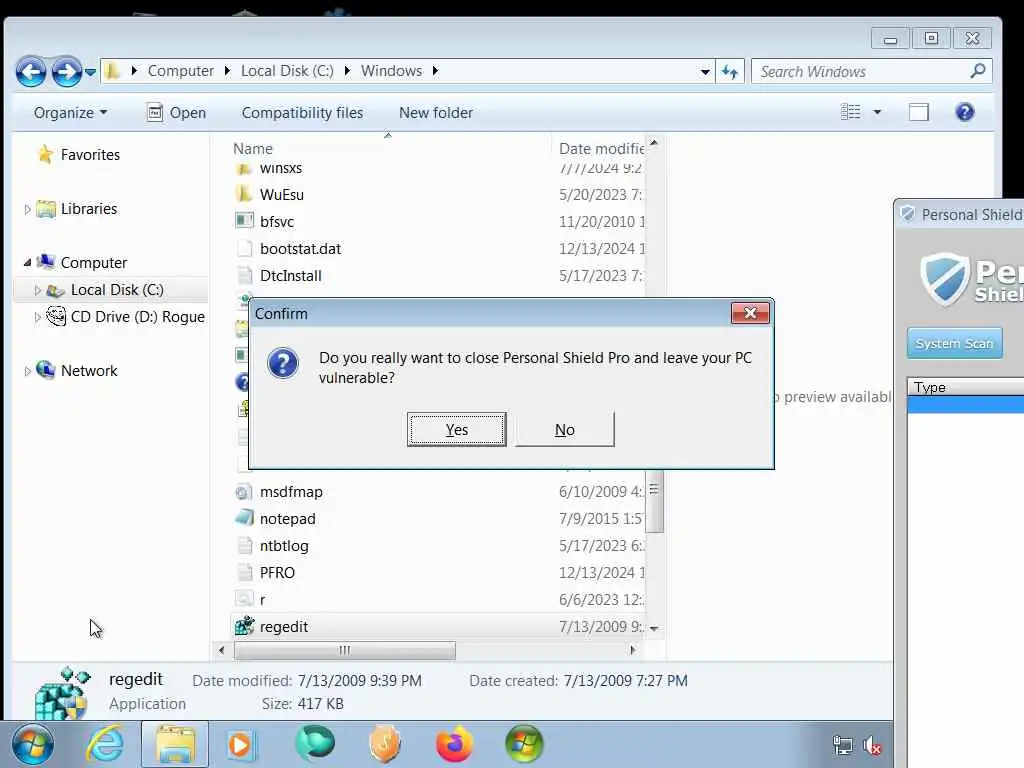Image resolution: width=1024 pixels, height=768 pixels.
Task: Click the 5/20/2023 date for WuEsu
Action: click(x=601, y=195)
